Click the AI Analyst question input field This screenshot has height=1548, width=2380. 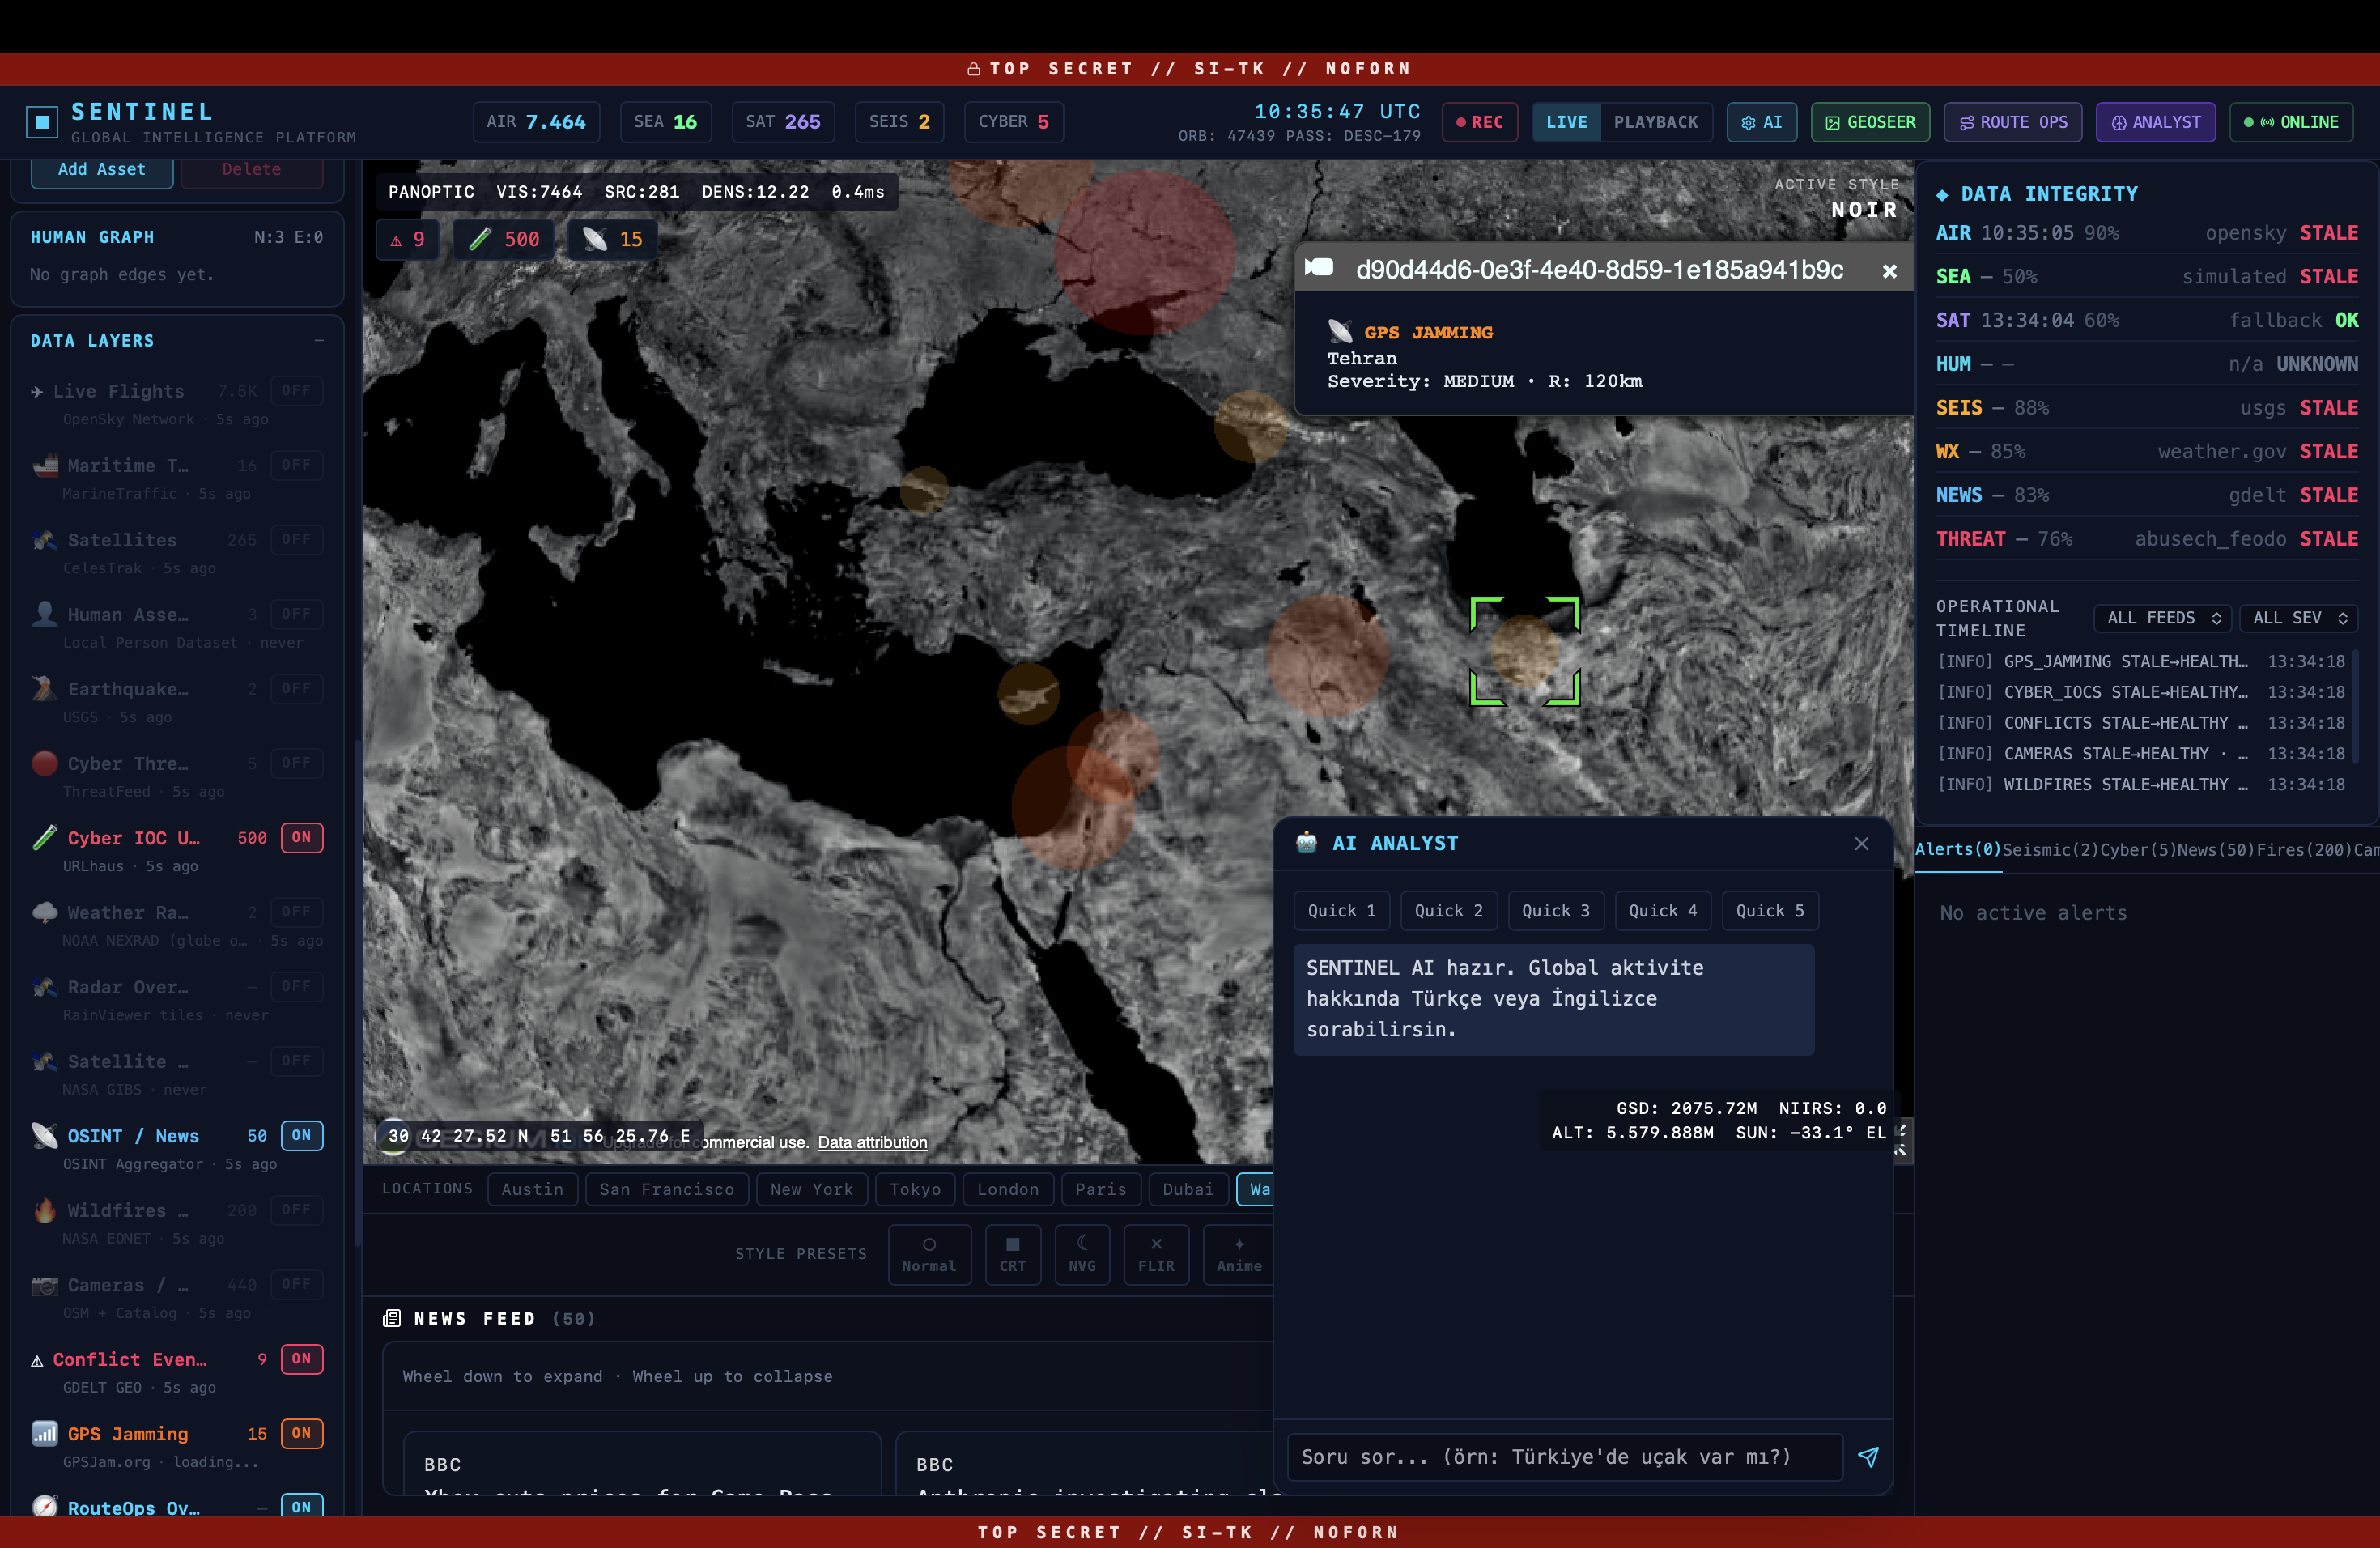1564,1457
